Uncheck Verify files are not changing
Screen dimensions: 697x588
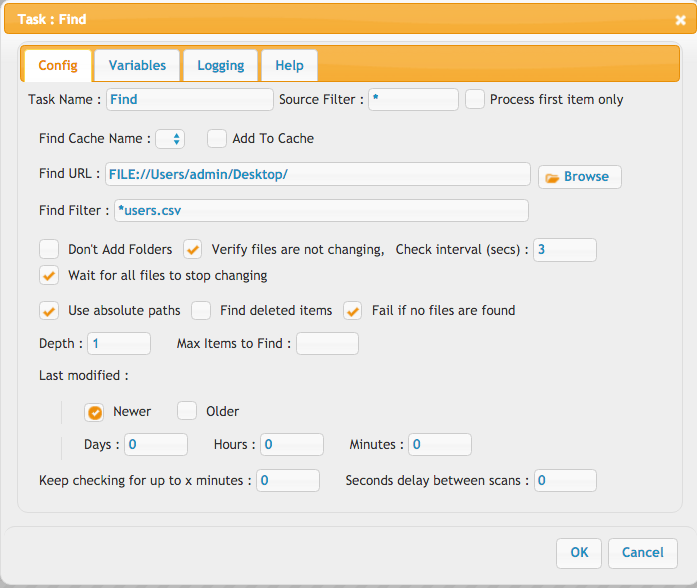[192, 249]
